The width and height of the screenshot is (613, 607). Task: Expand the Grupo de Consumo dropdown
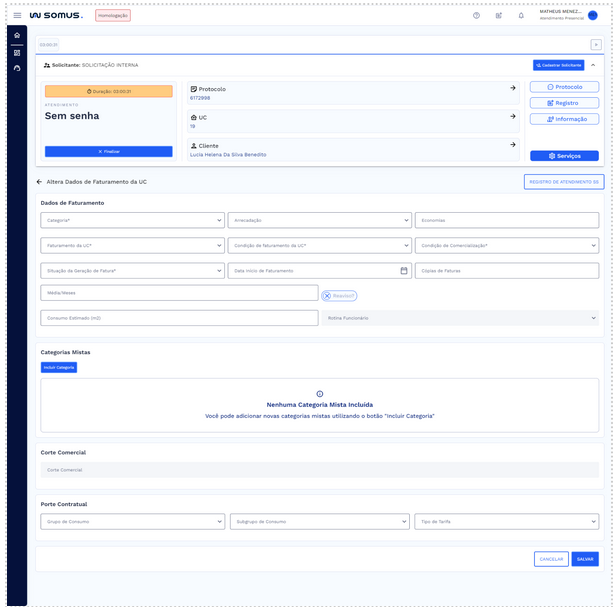pyautogui.click(x=132, y=521)
